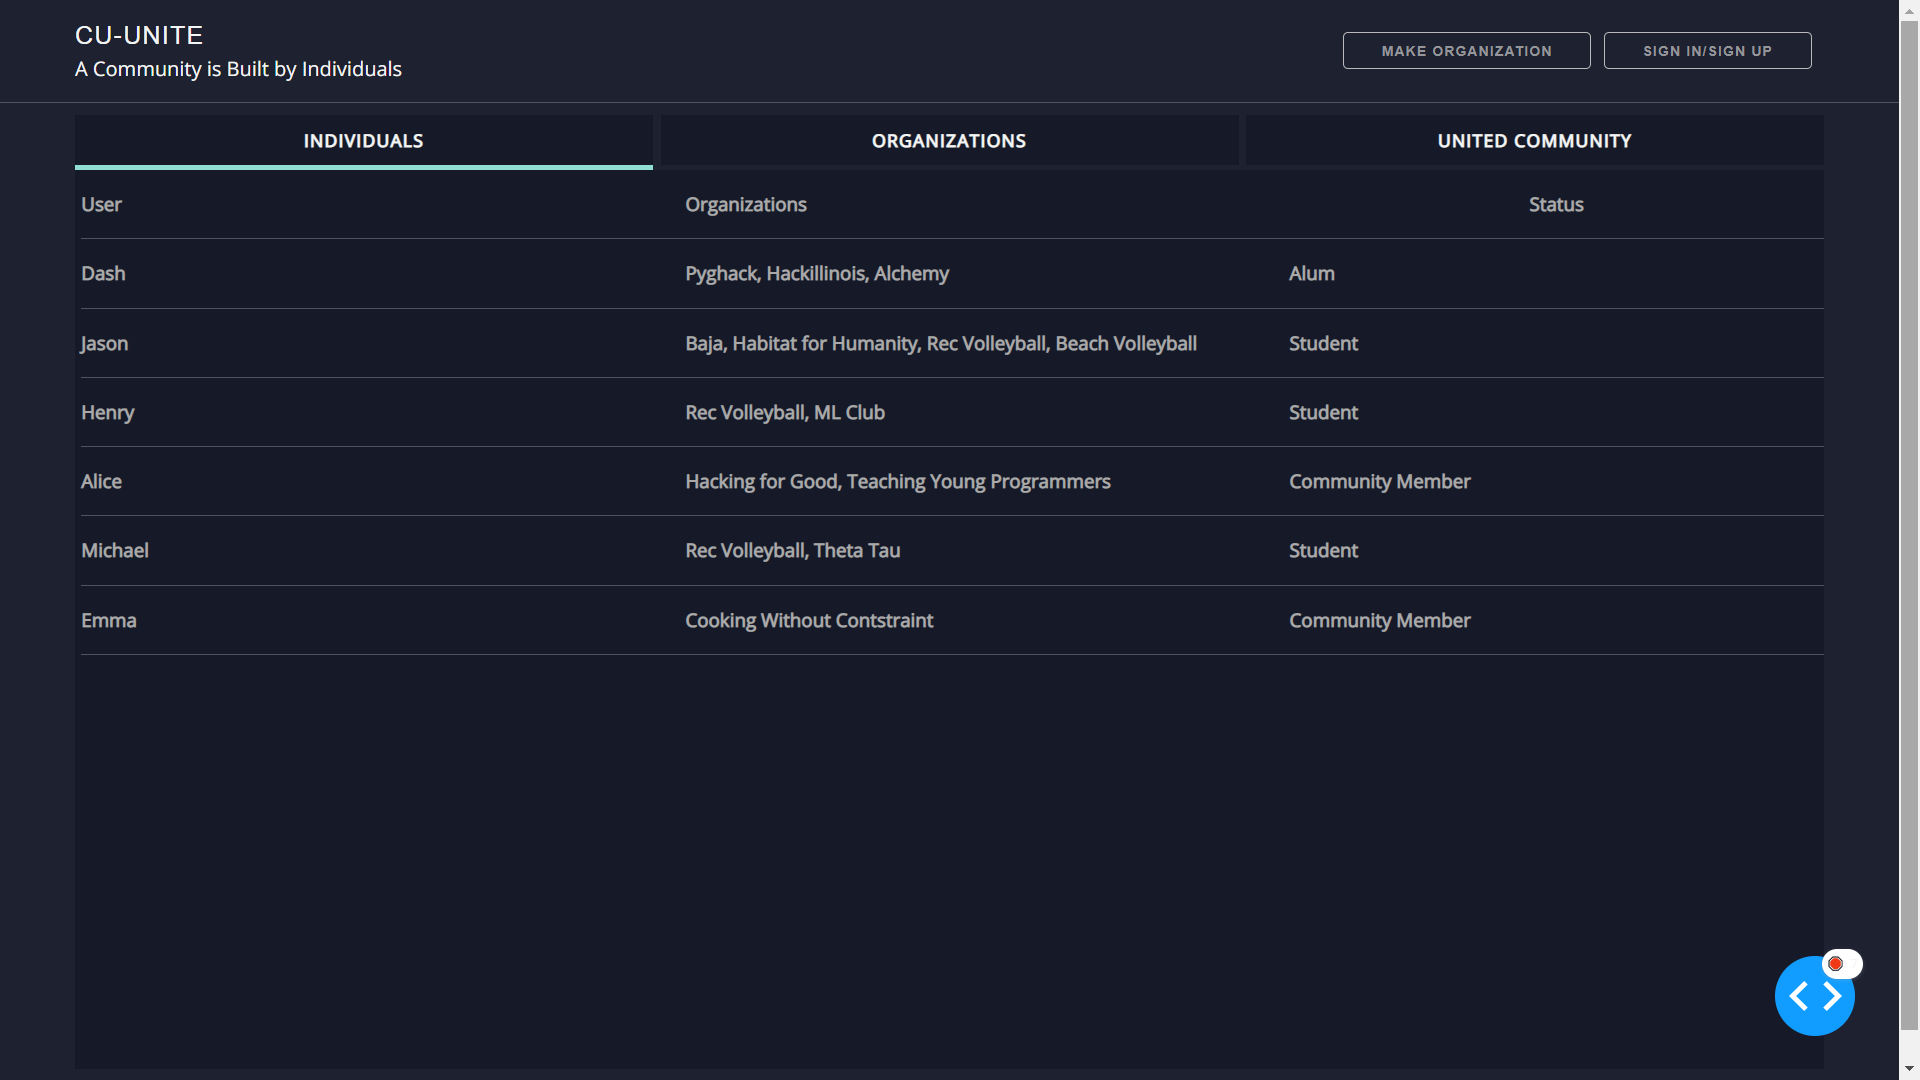Viewport: 1920px width, 1080px height.
Task: Select Henry's row in the table
Action: 107,412
